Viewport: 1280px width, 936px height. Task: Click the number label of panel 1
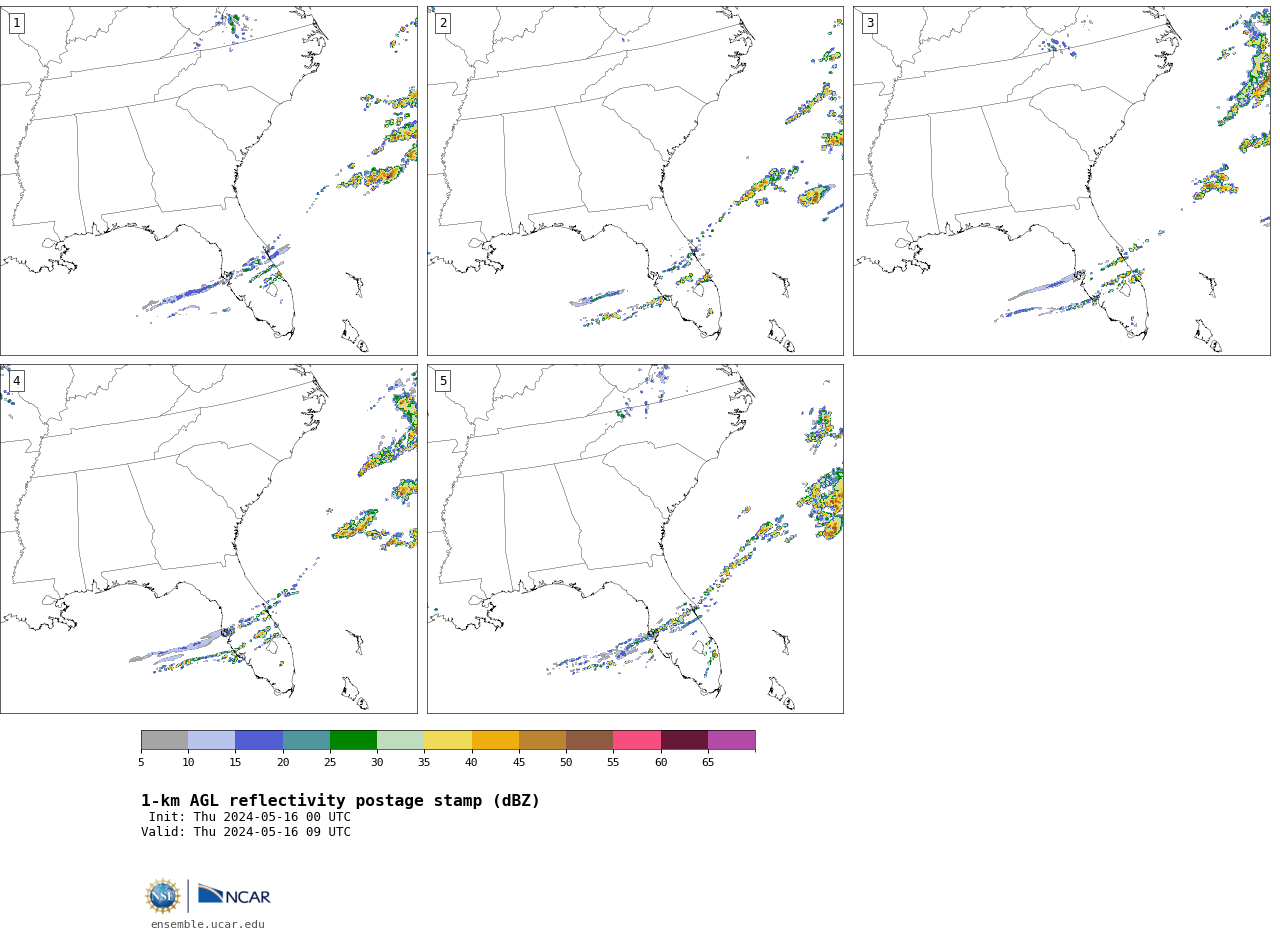[x=16, y=23]
